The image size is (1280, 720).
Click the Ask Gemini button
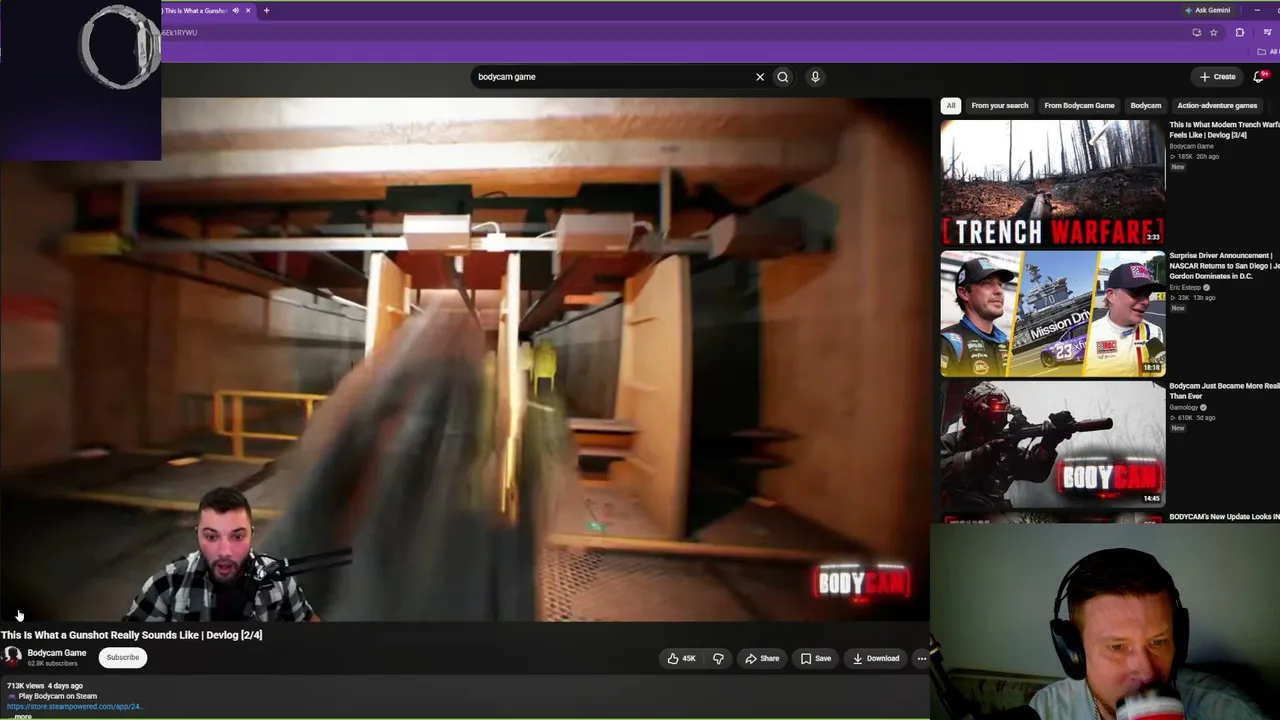1208,10
